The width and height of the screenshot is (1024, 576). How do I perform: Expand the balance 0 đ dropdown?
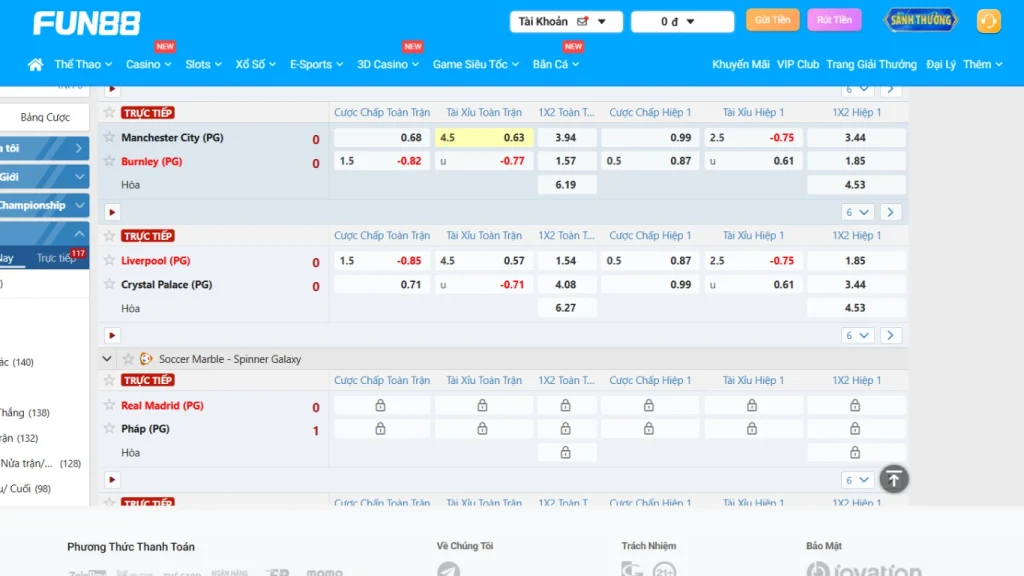coord(682,22)
